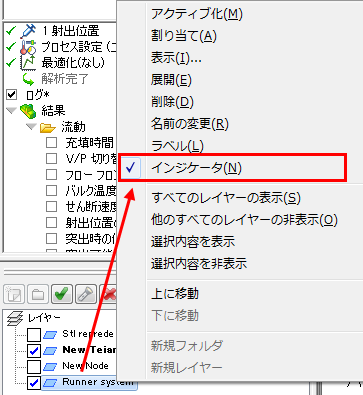Enable the New Node layer checkbox
363x395 pixels.
(x=34, y=367)
